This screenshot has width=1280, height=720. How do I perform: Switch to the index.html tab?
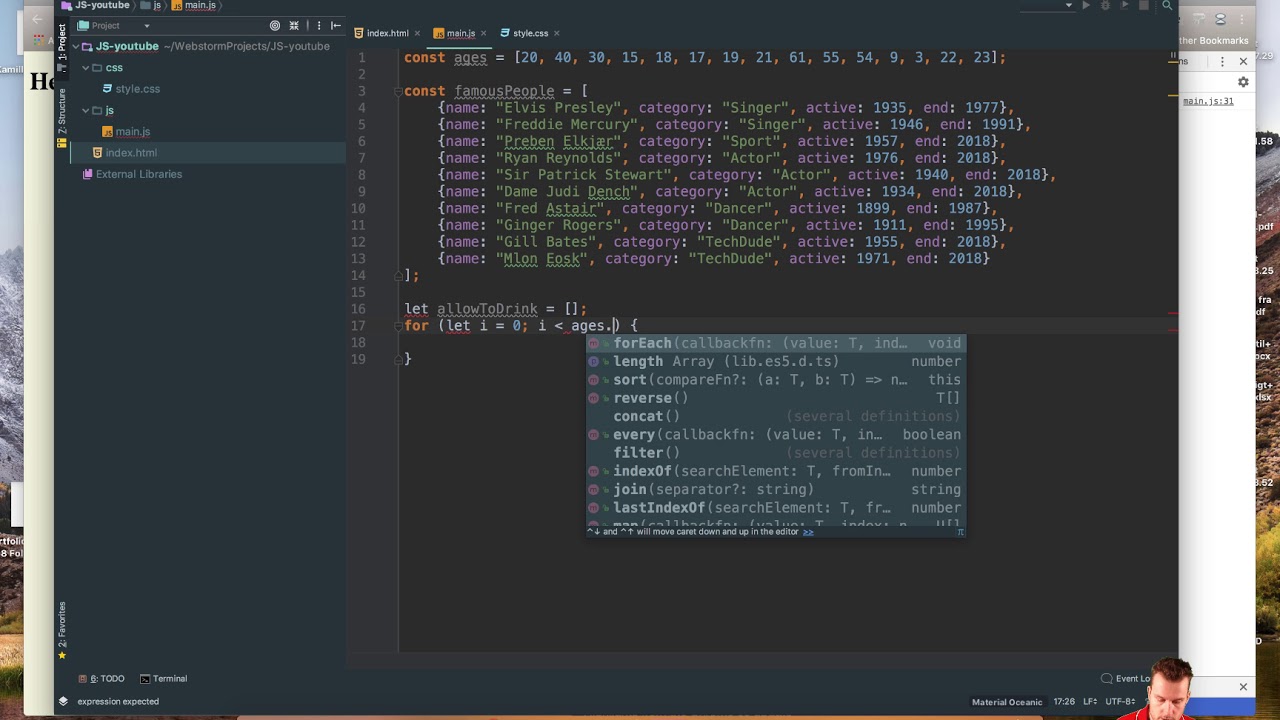click(387, 34)
